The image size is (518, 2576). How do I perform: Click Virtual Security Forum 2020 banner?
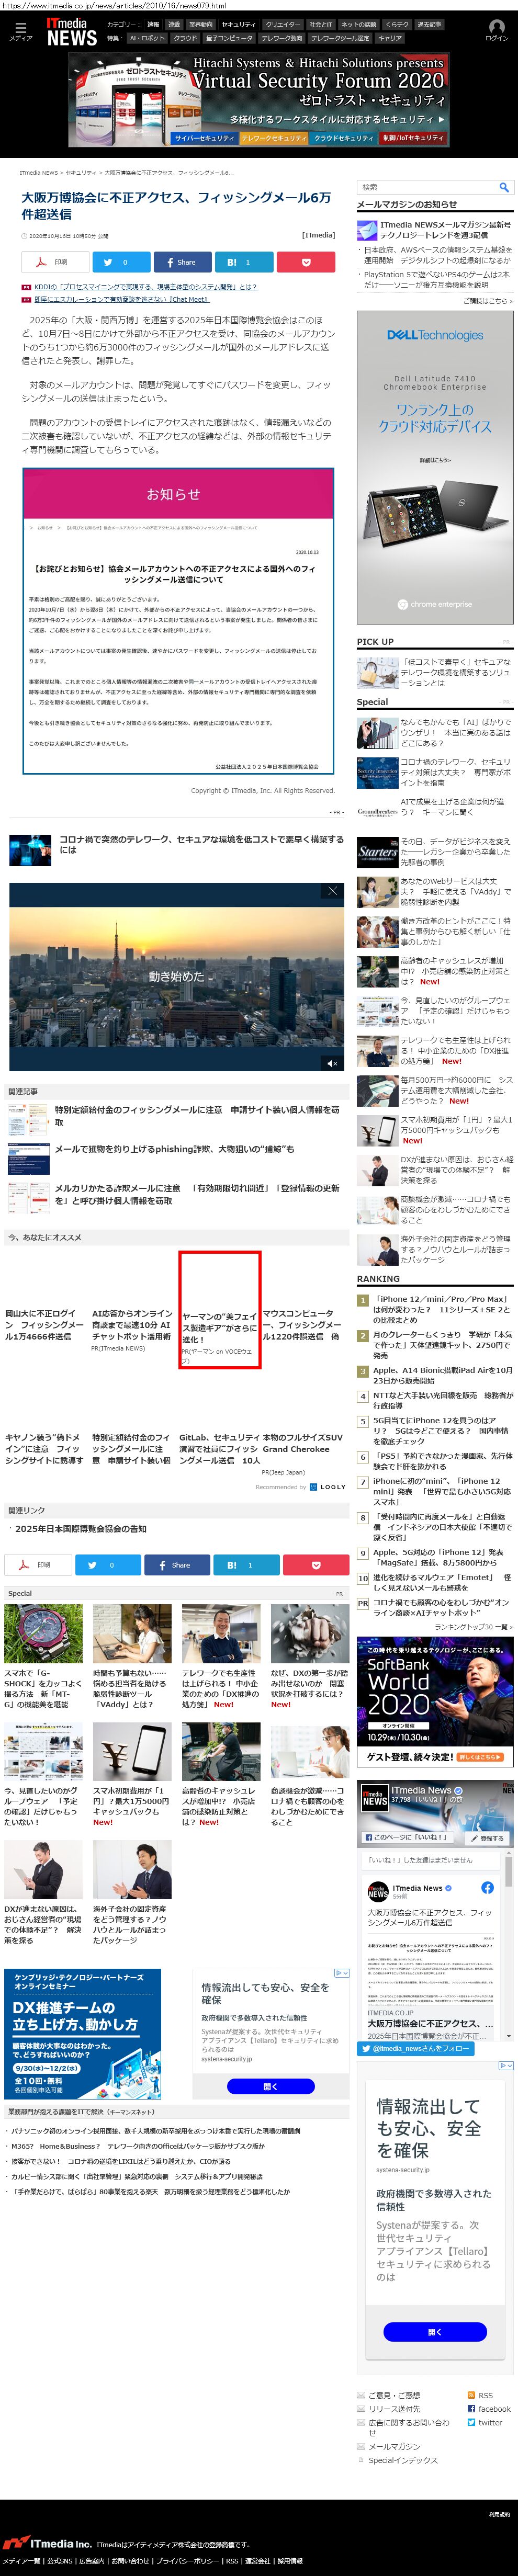(x=259, y=99)
